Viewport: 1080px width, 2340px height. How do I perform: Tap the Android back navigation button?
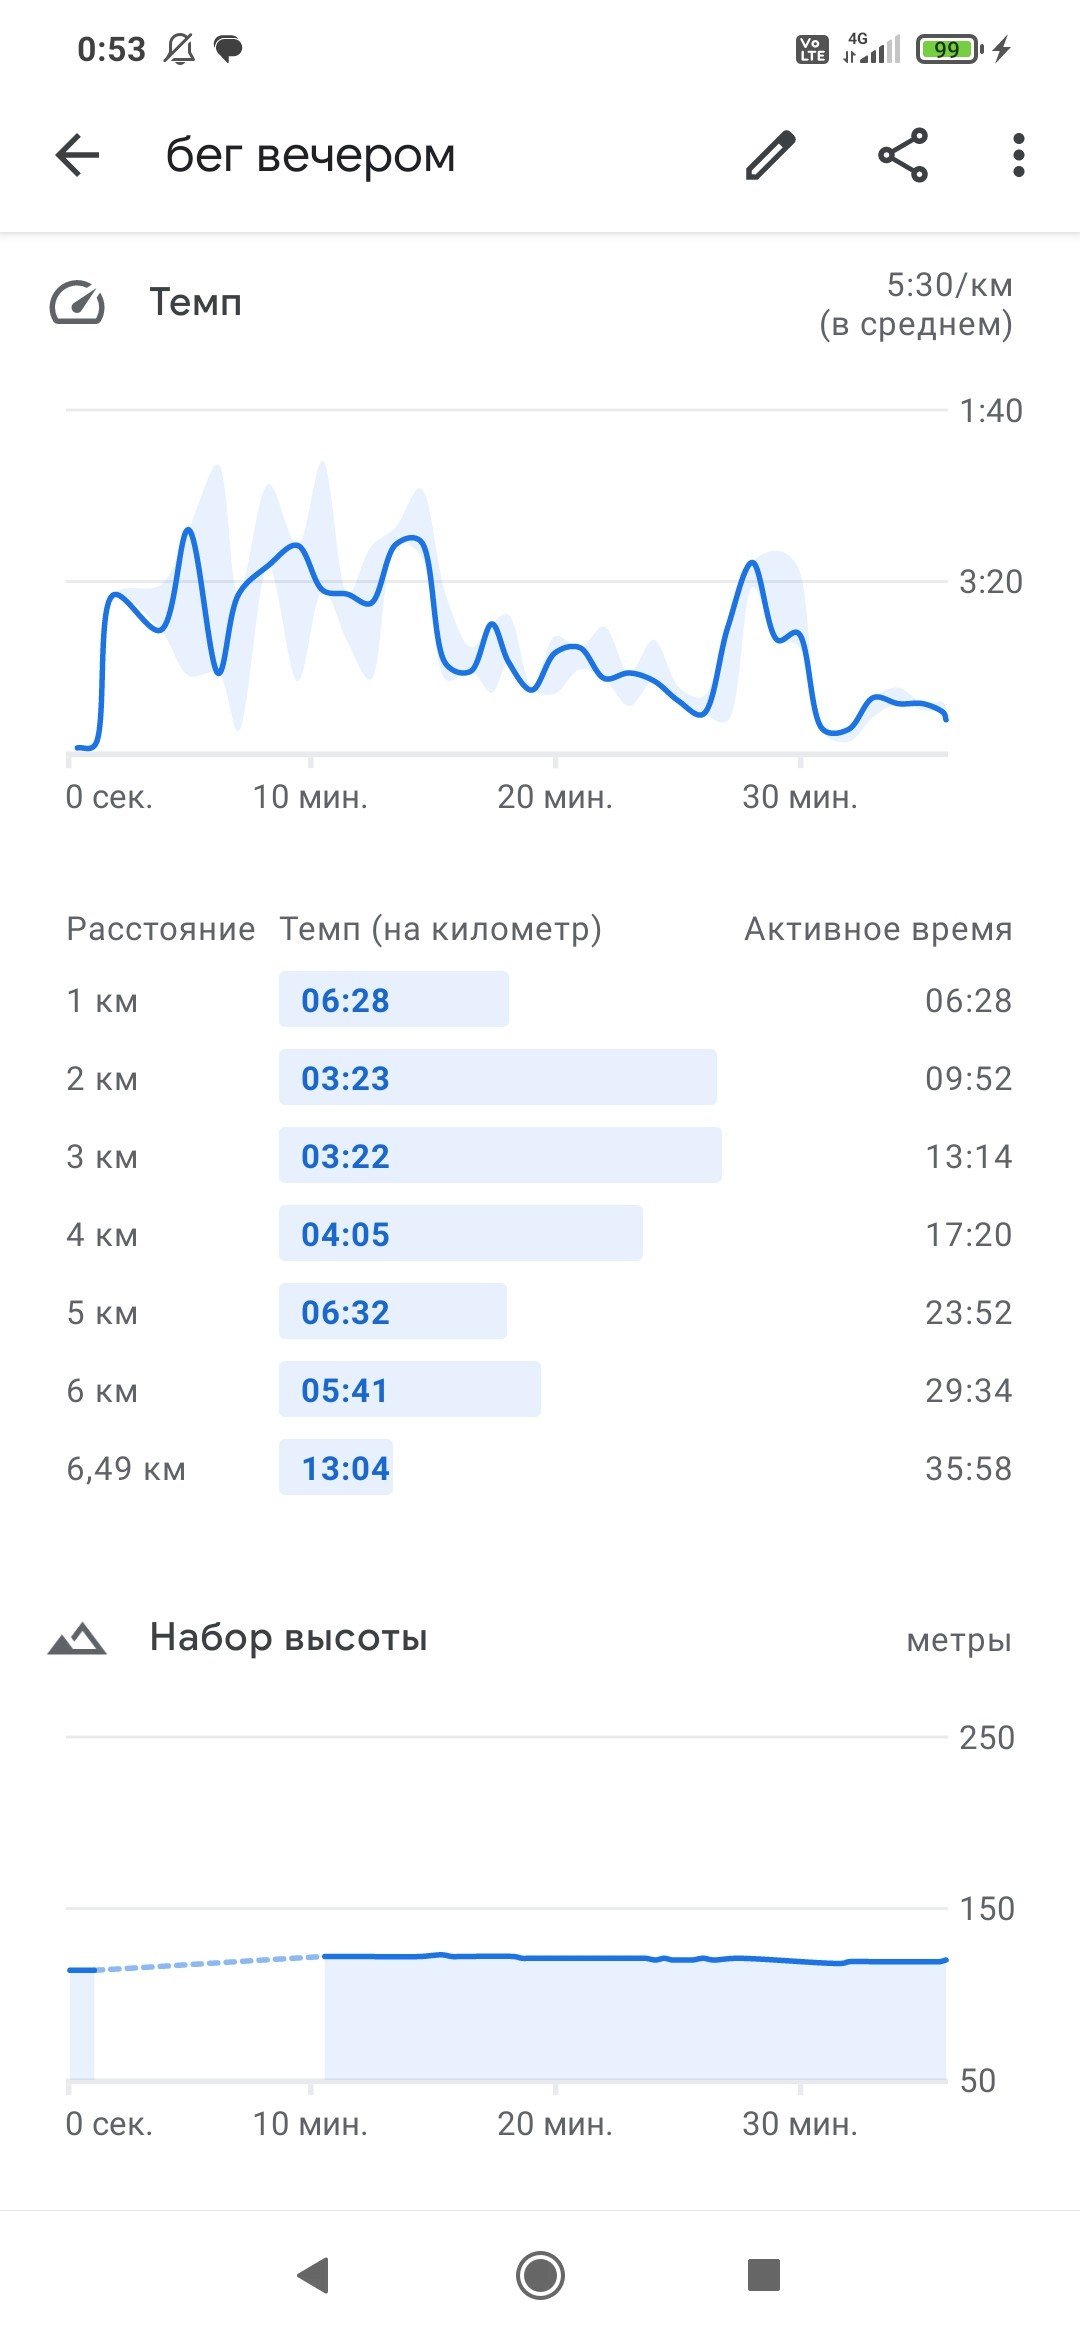tap(314, 2274)
